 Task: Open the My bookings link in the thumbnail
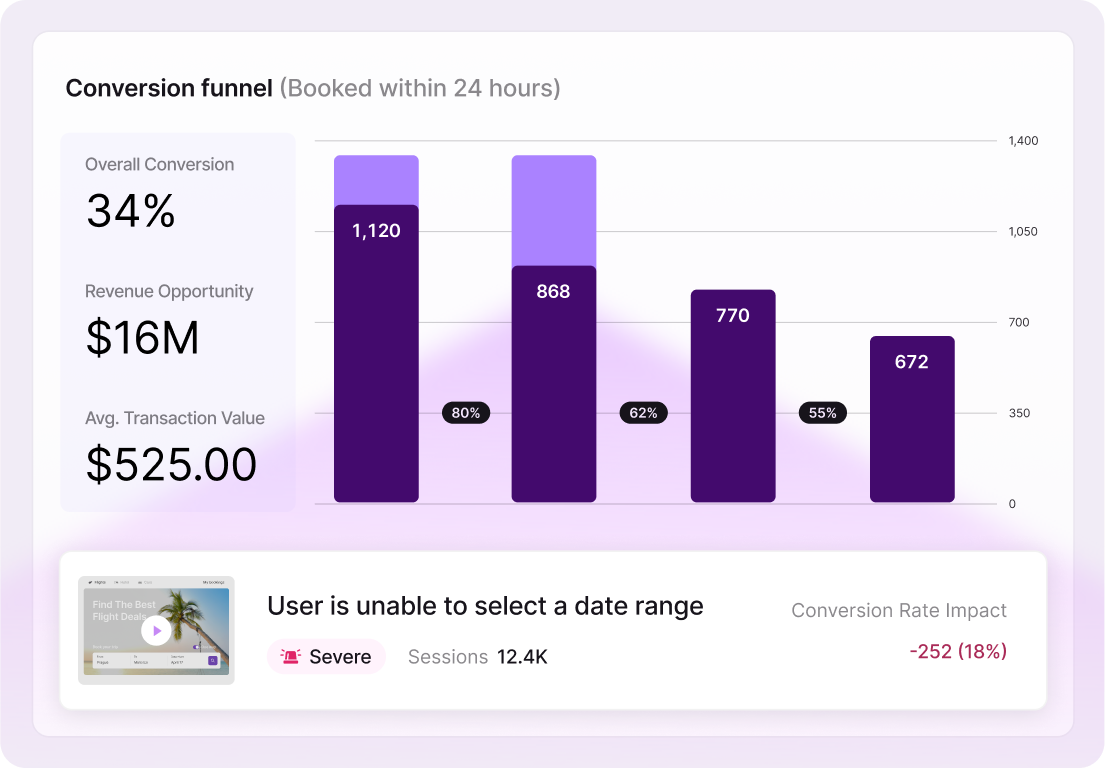pyautogui.click(x=214, y=581)
